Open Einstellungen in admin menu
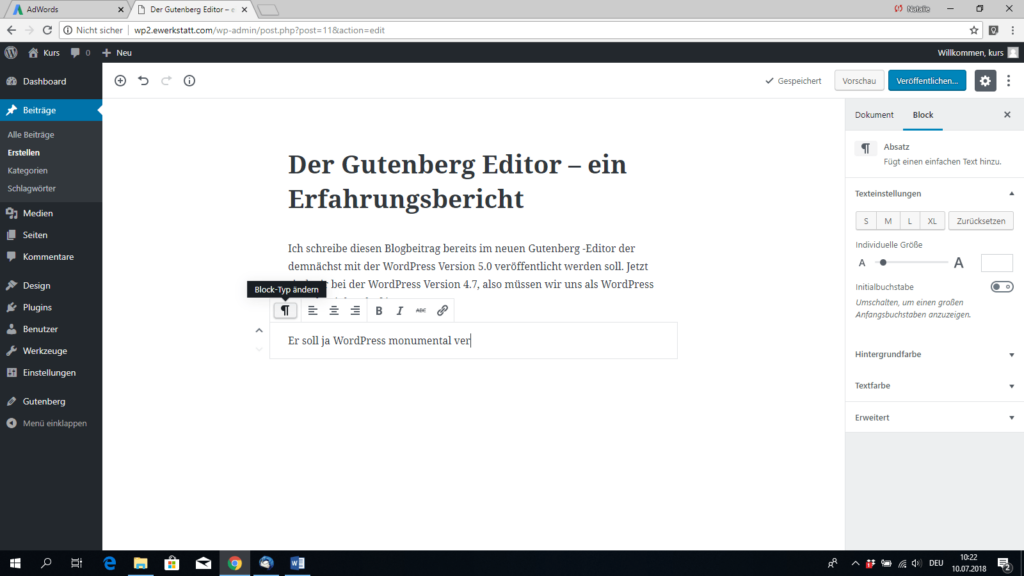1024x576 pixels. click(51, 373)
